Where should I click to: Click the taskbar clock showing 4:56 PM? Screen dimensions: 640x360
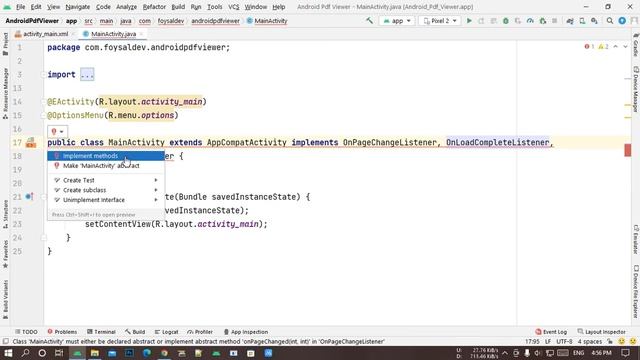pos(601,353)
